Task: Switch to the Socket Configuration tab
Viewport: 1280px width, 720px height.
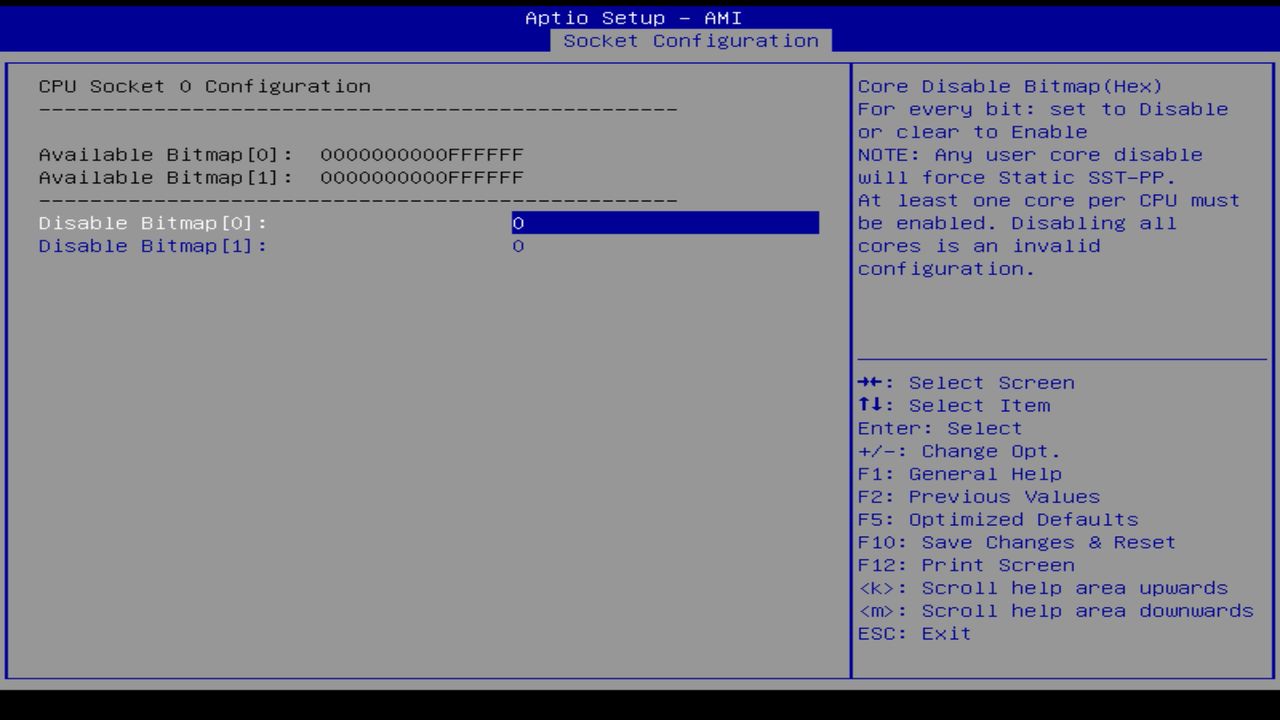Action: (692, 41)
